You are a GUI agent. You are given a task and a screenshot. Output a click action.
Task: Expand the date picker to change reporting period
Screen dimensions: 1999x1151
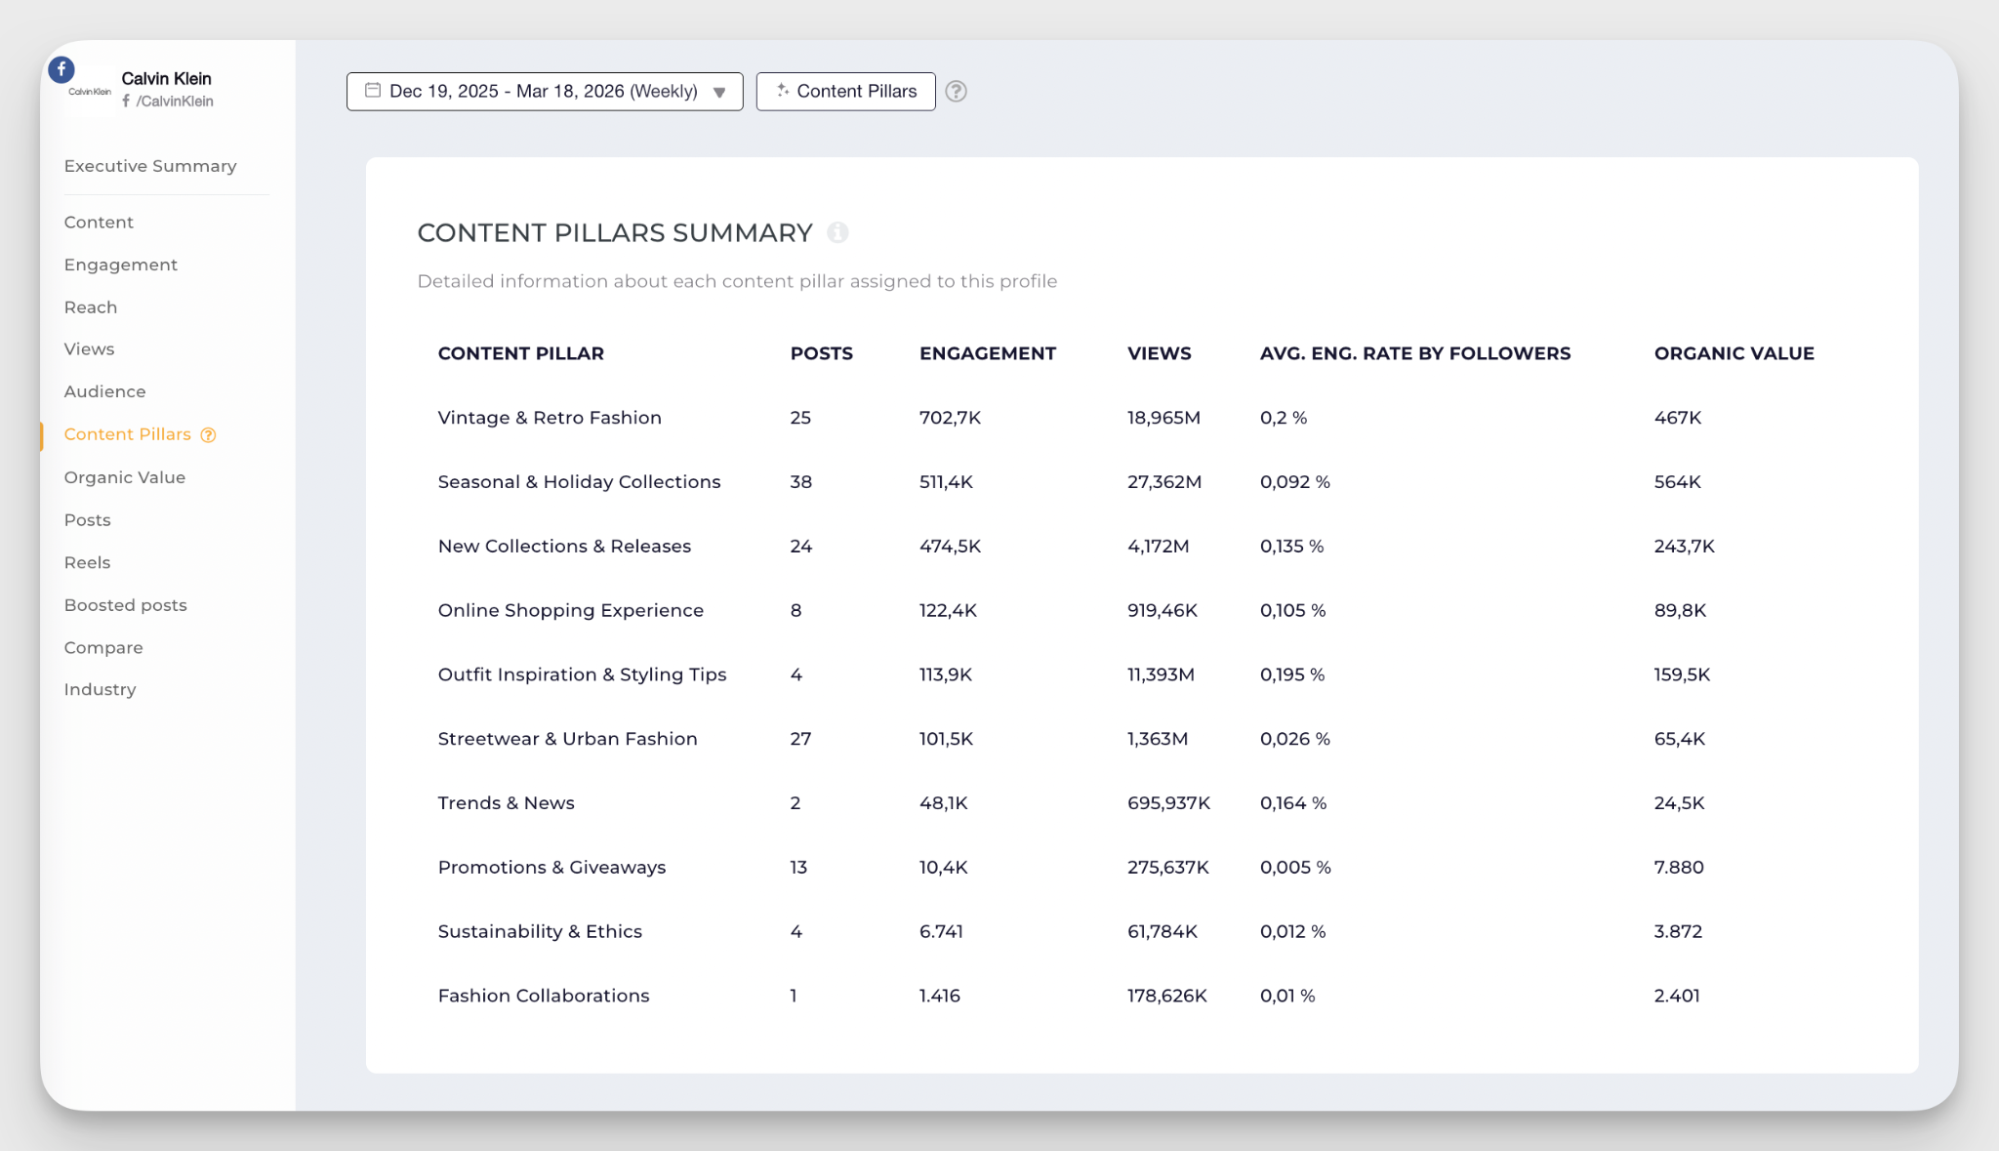point(545,91)
